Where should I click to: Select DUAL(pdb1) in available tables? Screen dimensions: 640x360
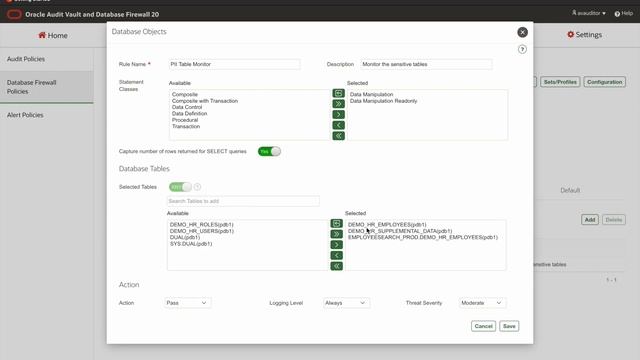click(184, 237)
